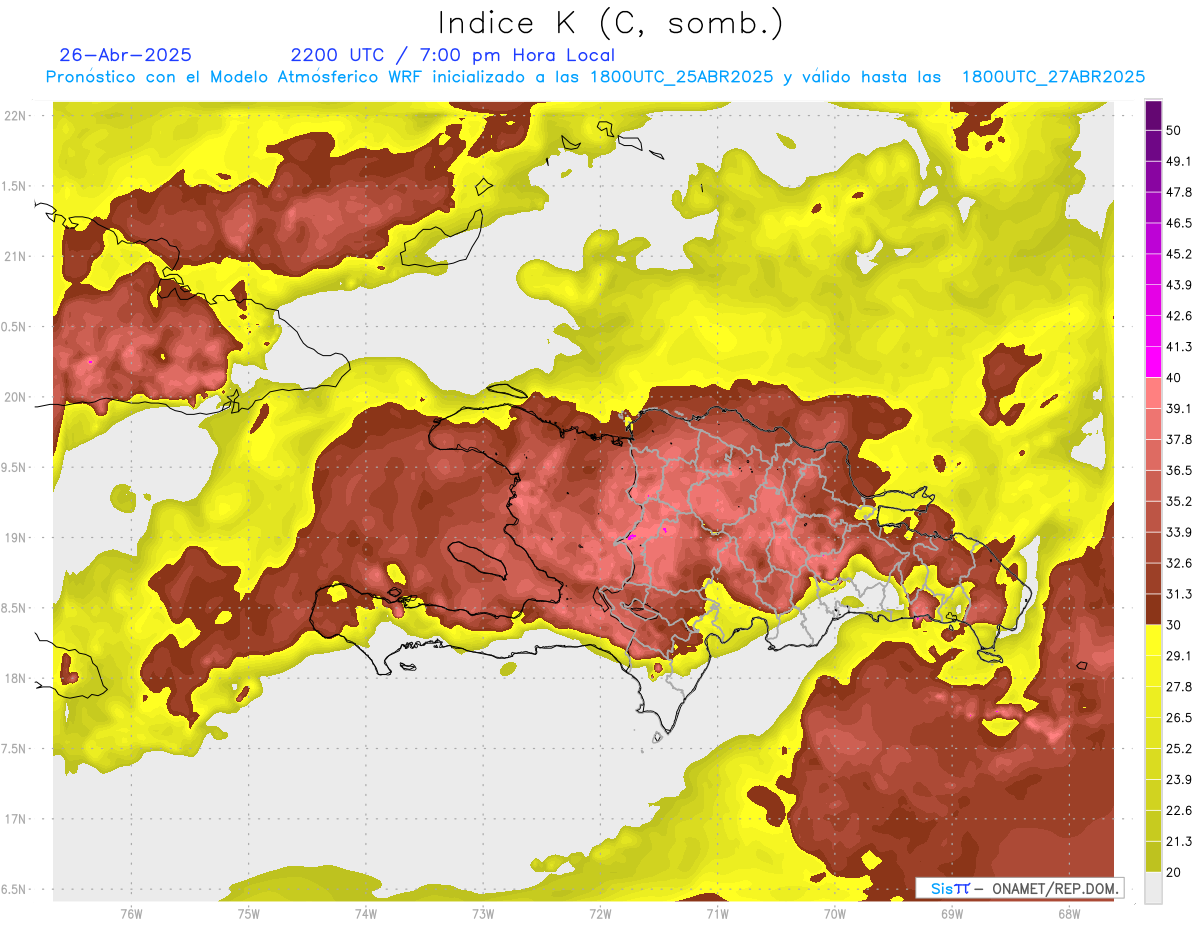Click the colorbar value '22.6'
The height and width of the screenshot is (927, 1200).
1179,811
